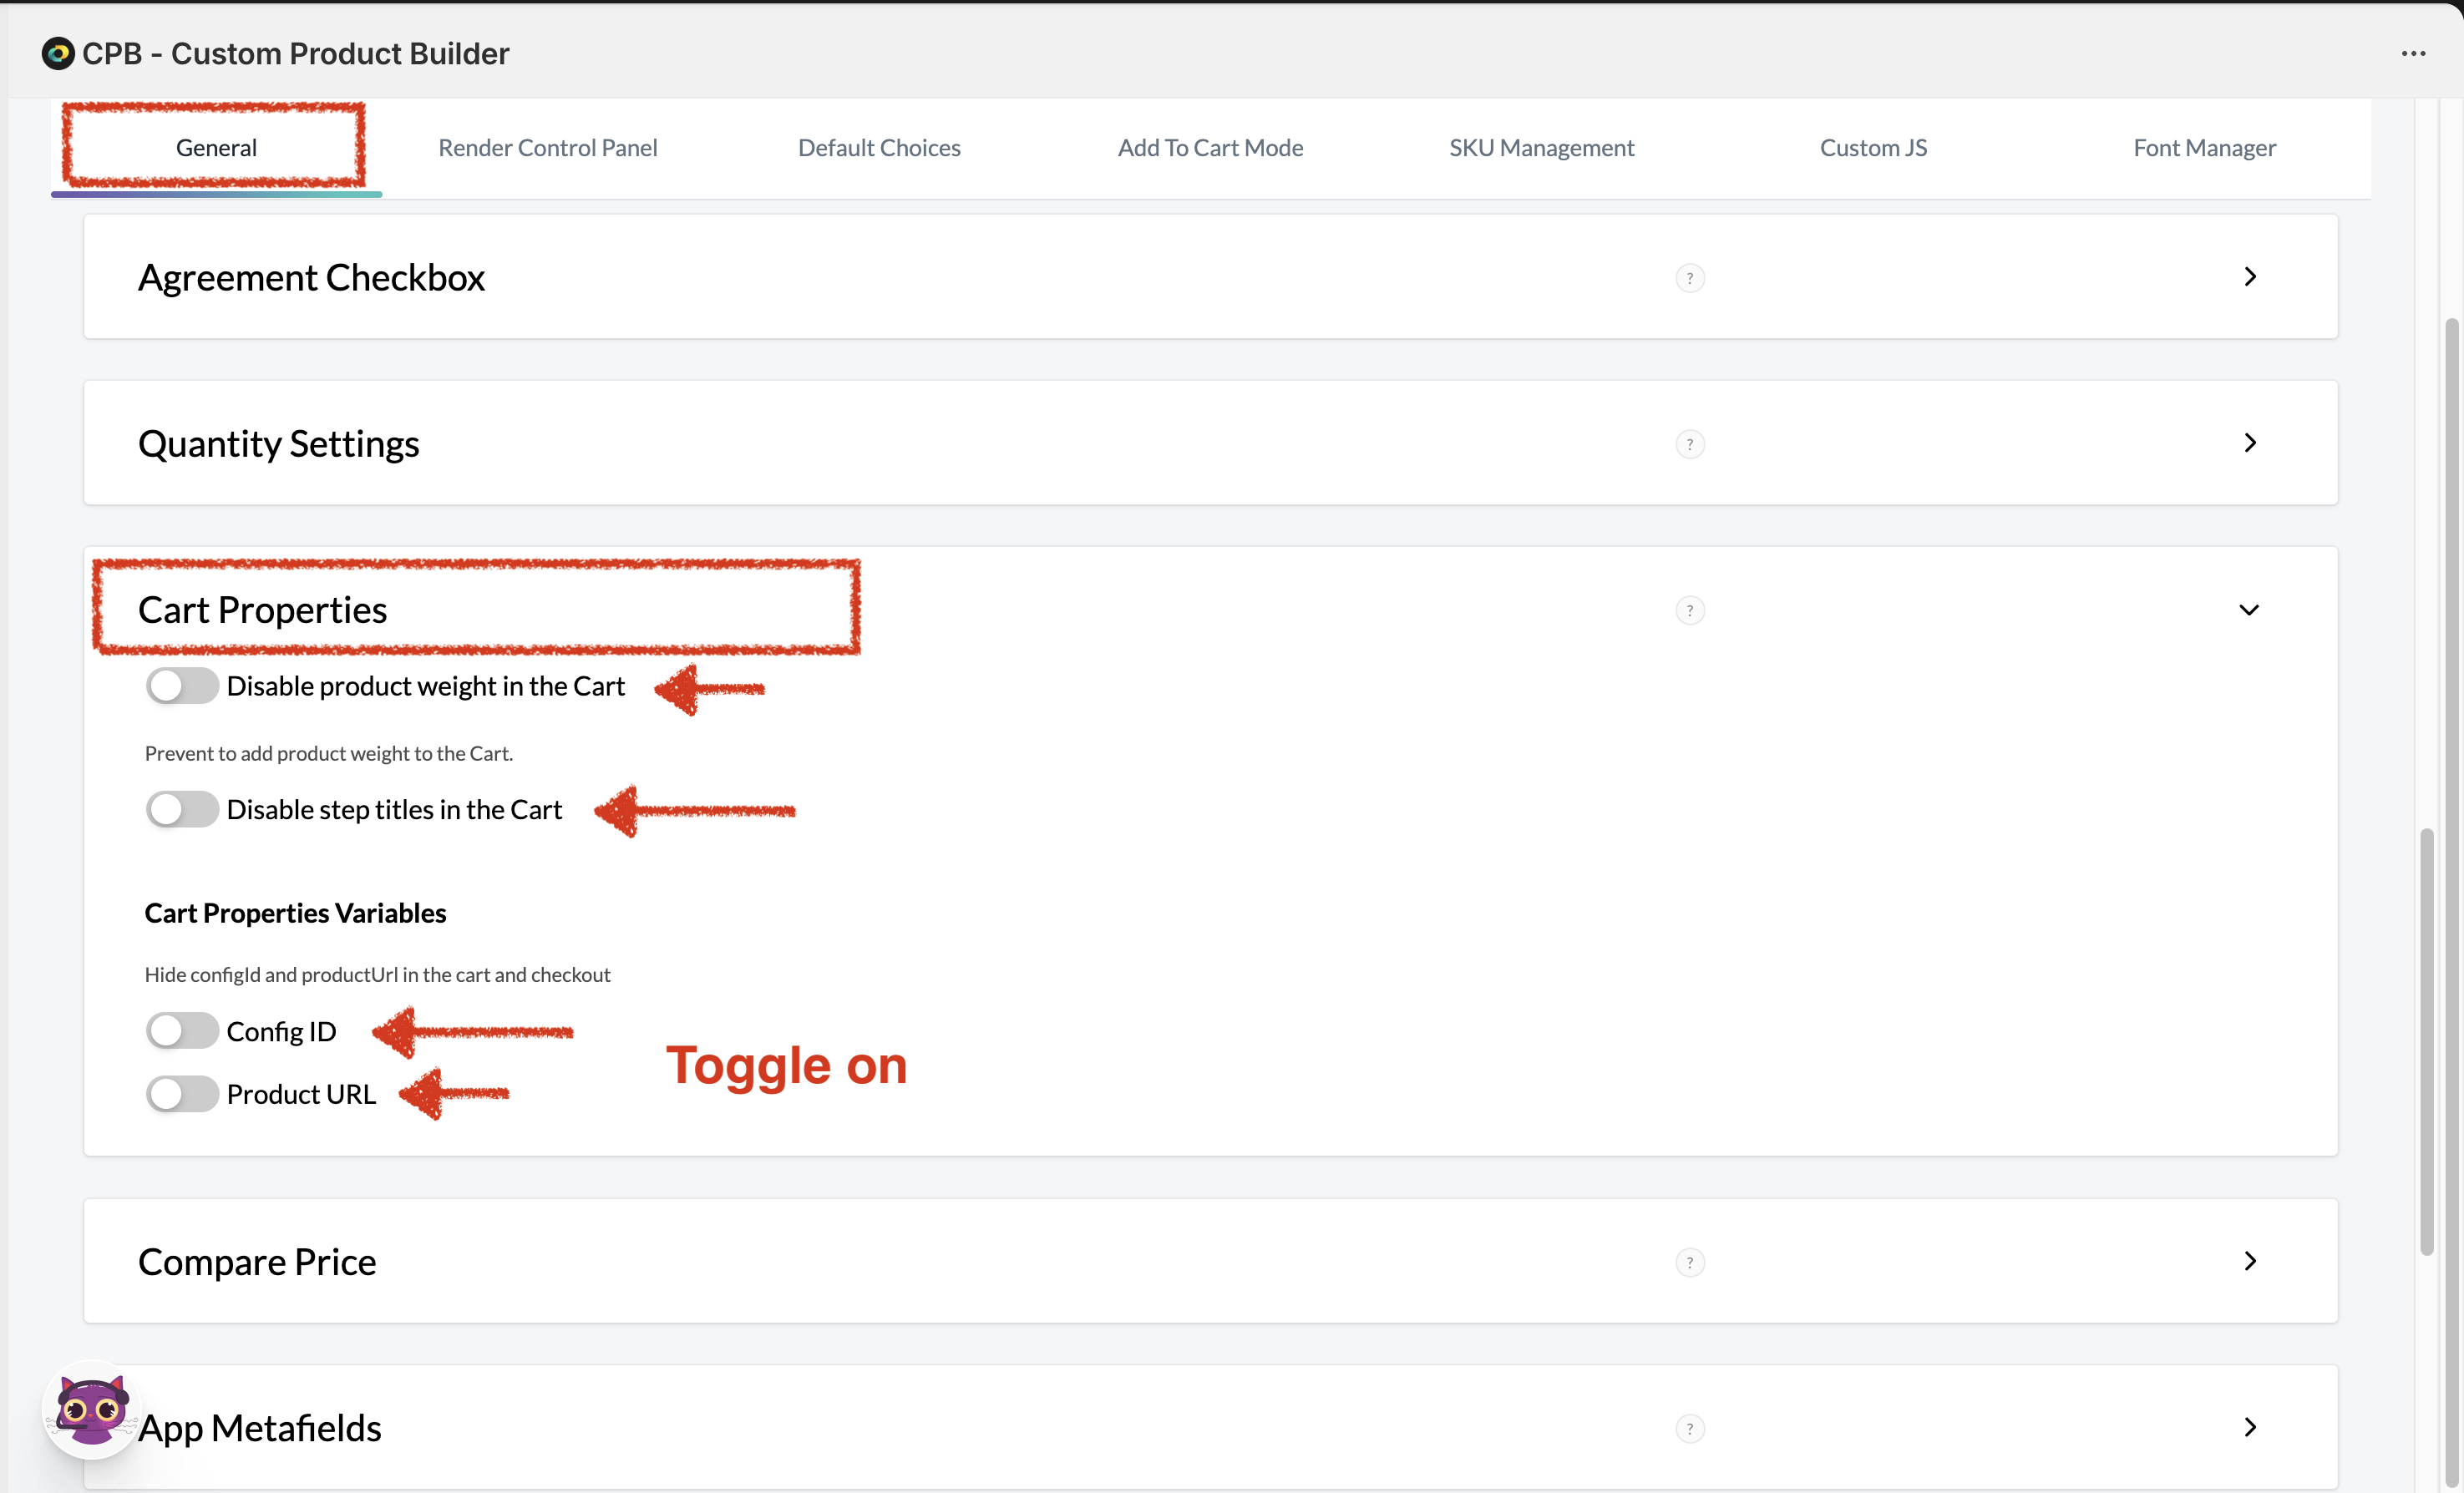Switch to the Render Control Panel tab
The width and height of the screenshot is (2464, 1493).
tap(547, 148)
